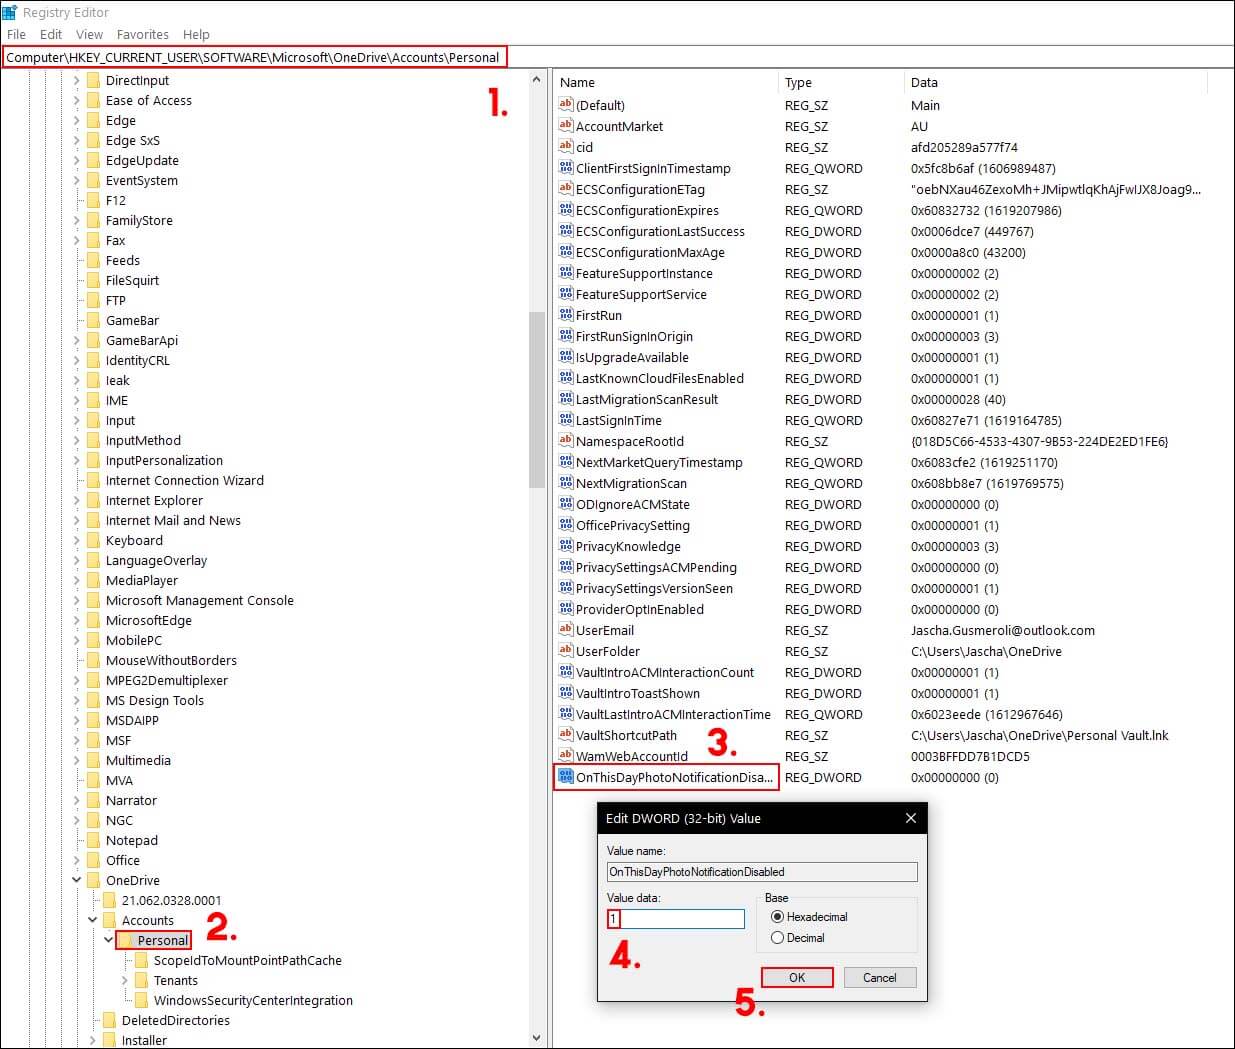This screenshot has width=1235, height=1049.
Task: Close the Edit DWORD dialog with X
Action: 910,818
